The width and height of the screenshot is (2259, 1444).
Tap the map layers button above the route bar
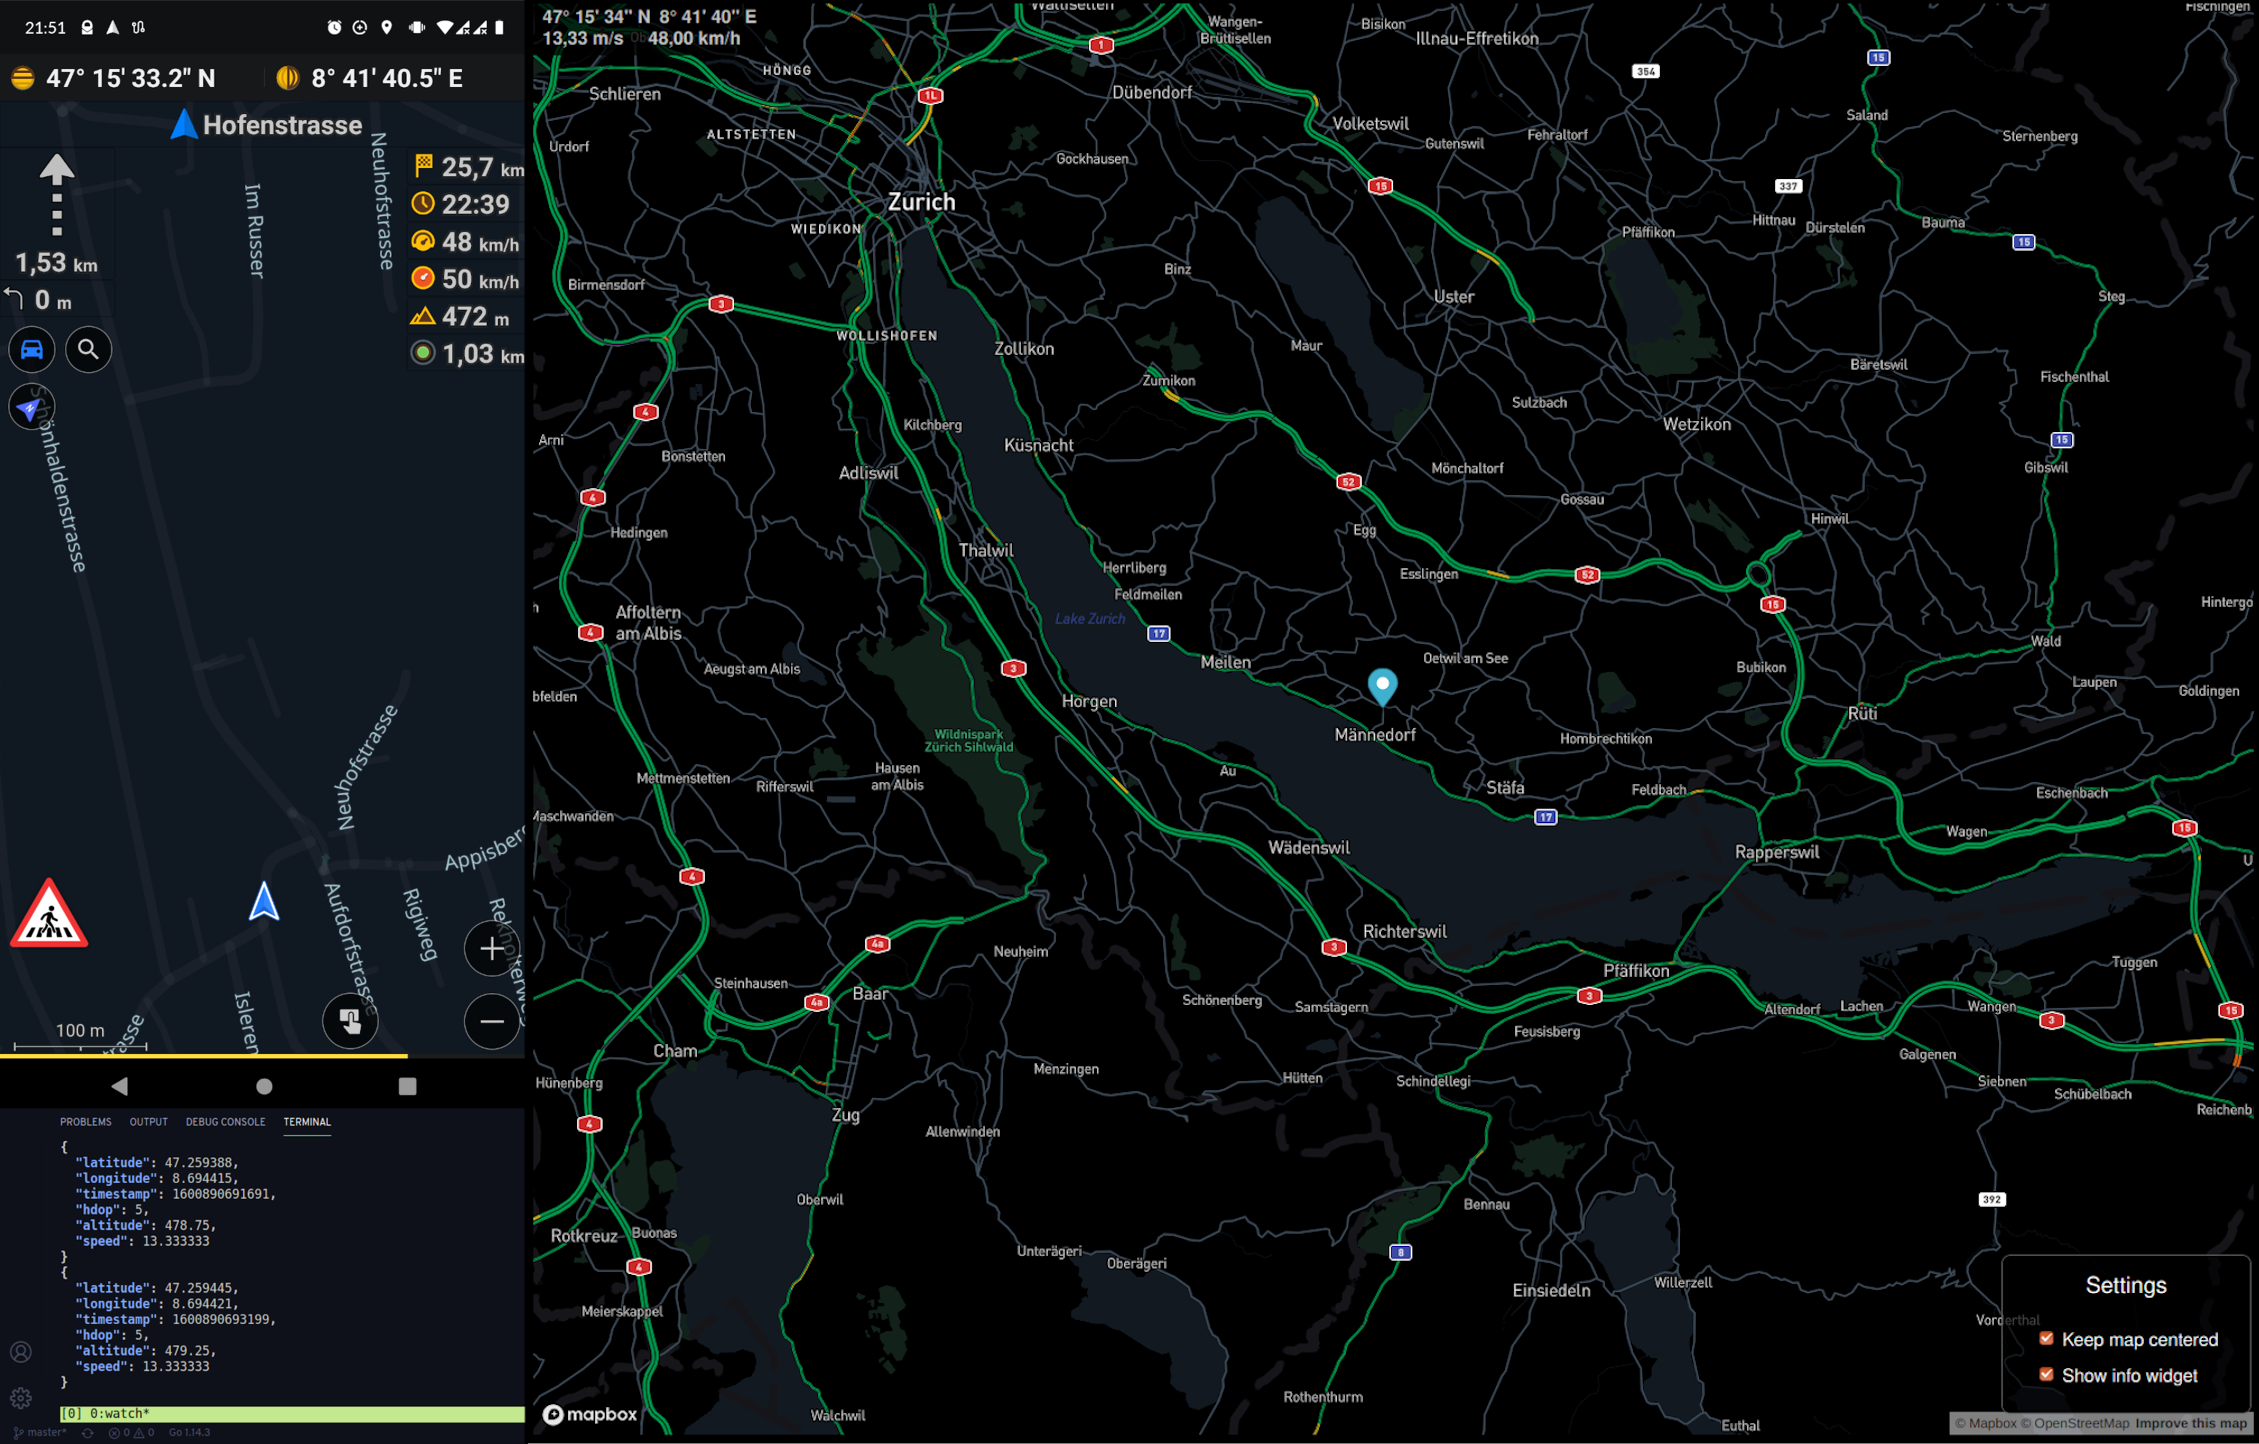pyautogui.click(x=349, y=1021)
